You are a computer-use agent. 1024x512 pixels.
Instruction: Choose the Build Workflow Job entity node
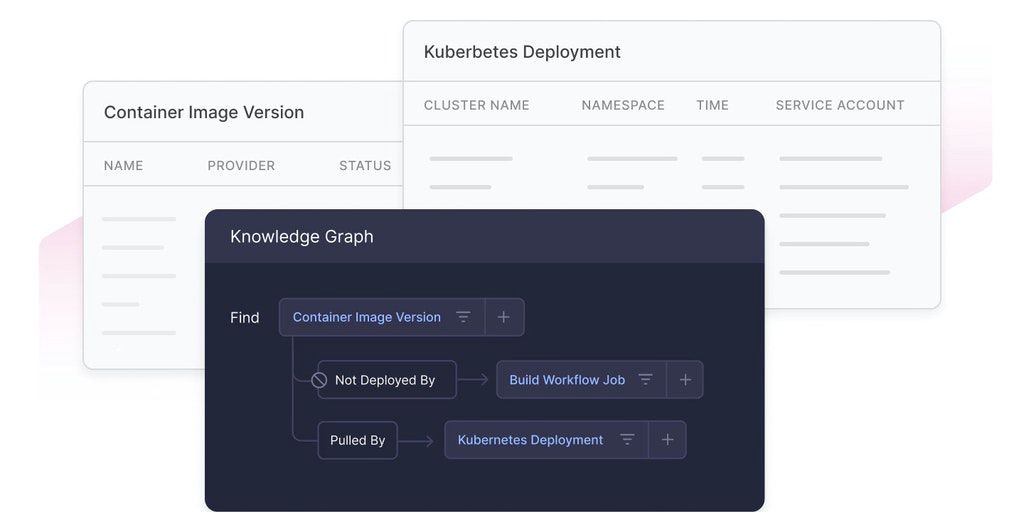click(x=566, y=380)
